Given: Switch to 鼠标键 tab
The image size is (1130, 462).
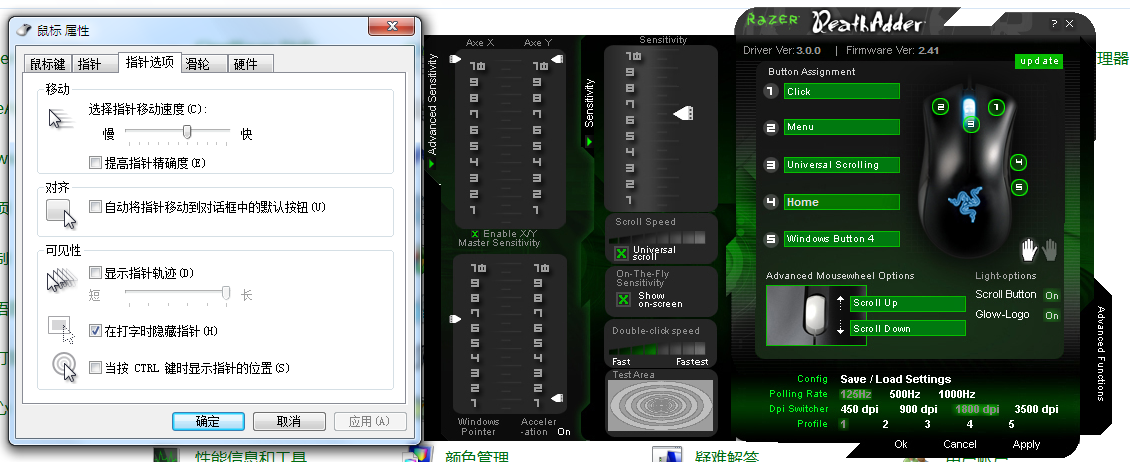Looking at the screenshot, I should pos(48,64).
